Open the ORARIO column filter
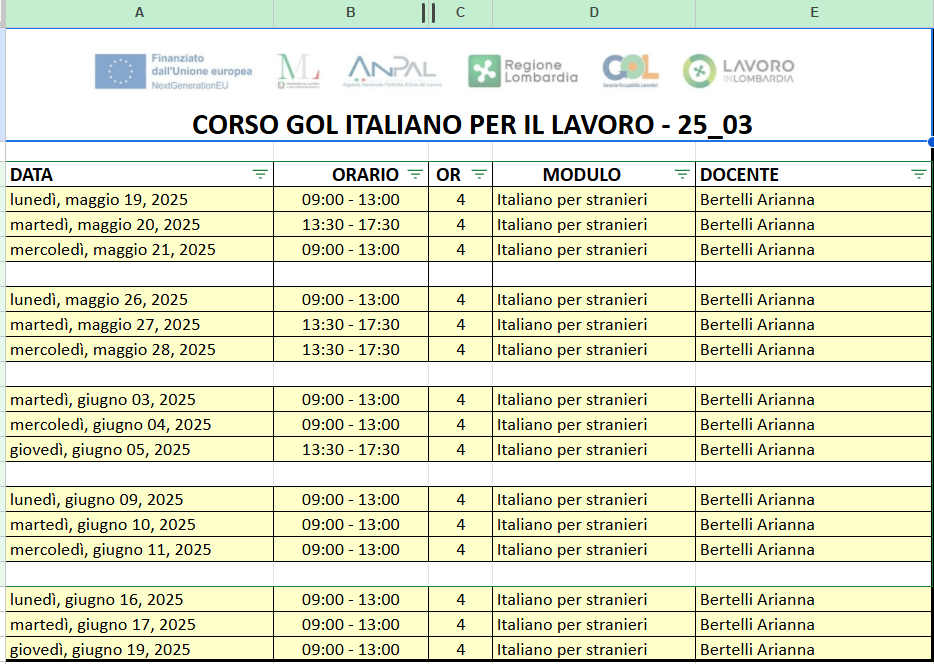The image size is (934, 664). 415,174
